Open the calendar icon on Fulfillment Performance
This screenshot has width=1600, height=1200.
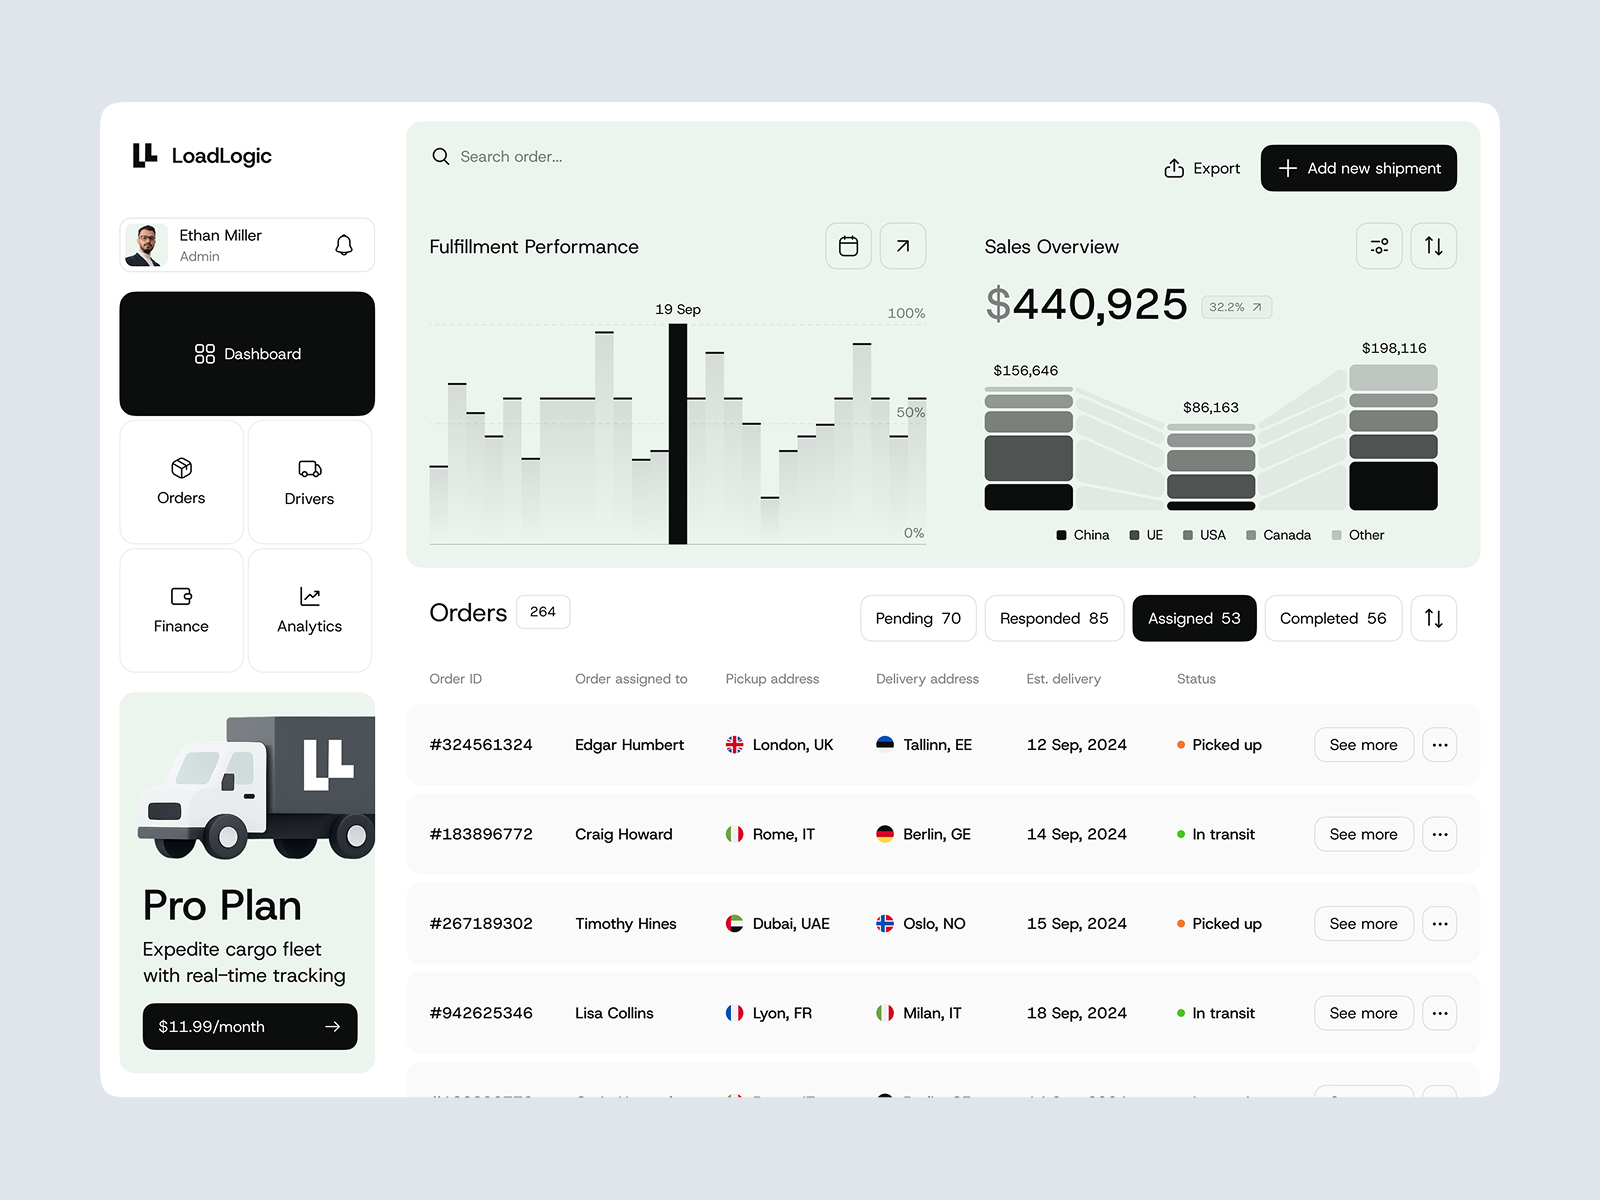(848, 246)
